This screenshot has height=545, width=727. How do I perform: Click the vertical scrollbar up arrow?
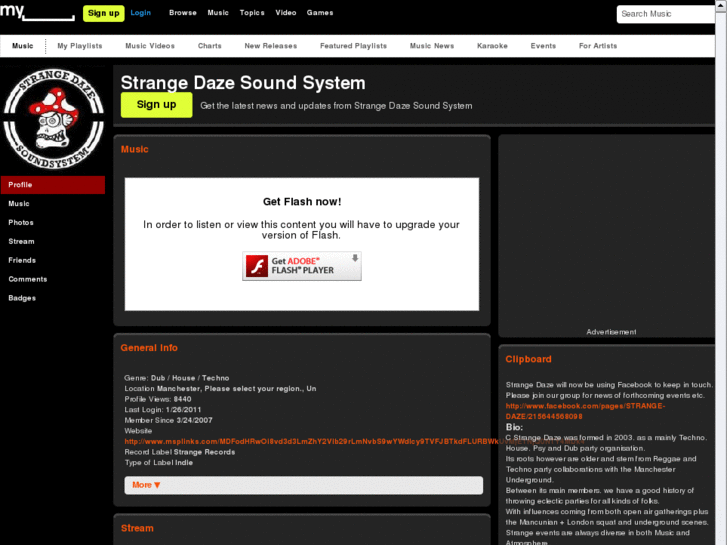point(721,4)
